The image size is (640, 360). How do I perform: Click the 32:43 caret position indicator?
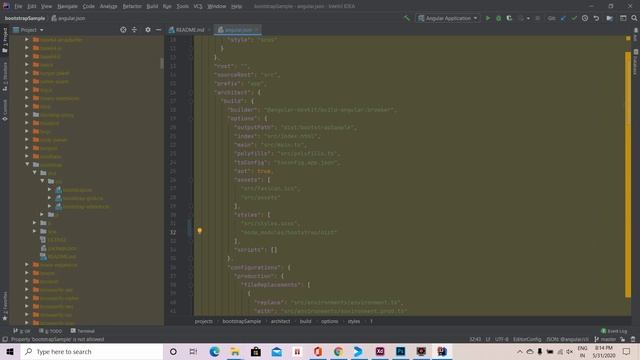point(475,339)
